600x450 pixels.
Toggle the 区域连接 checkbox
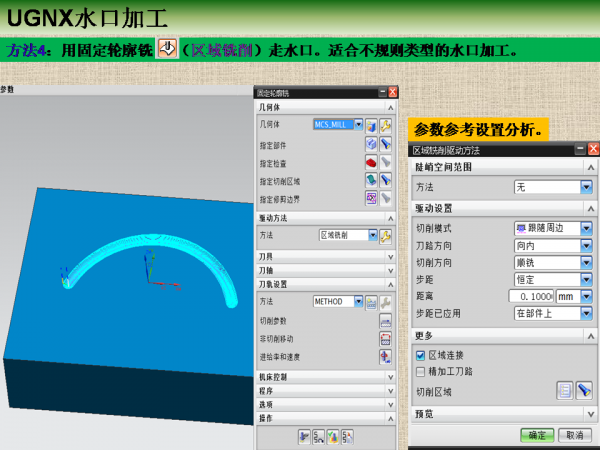[x=420, y=355]
